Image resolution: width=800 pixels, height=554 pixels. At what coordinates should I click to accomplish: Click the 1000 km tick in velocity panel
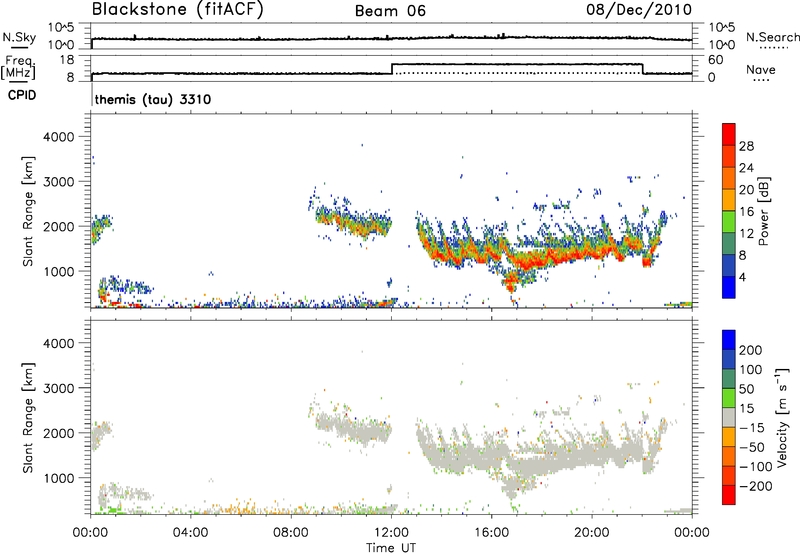(x=58, y=479)
